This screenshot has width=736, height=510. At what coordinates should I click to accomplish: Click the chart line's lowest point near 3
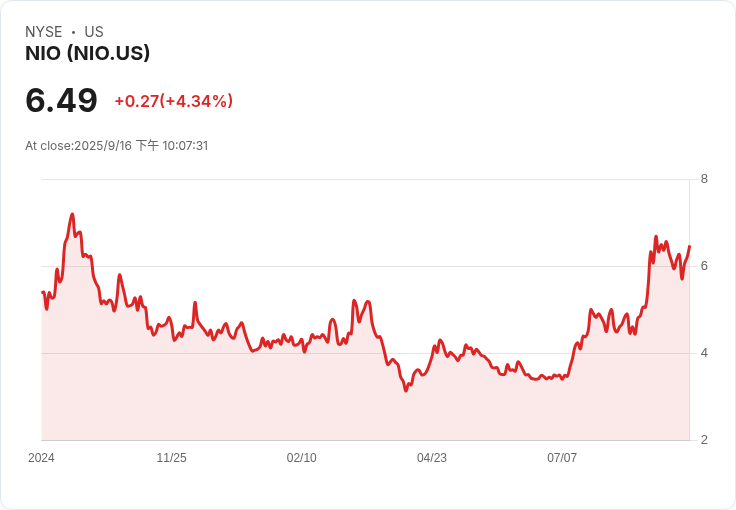click(x=405, y=390)
